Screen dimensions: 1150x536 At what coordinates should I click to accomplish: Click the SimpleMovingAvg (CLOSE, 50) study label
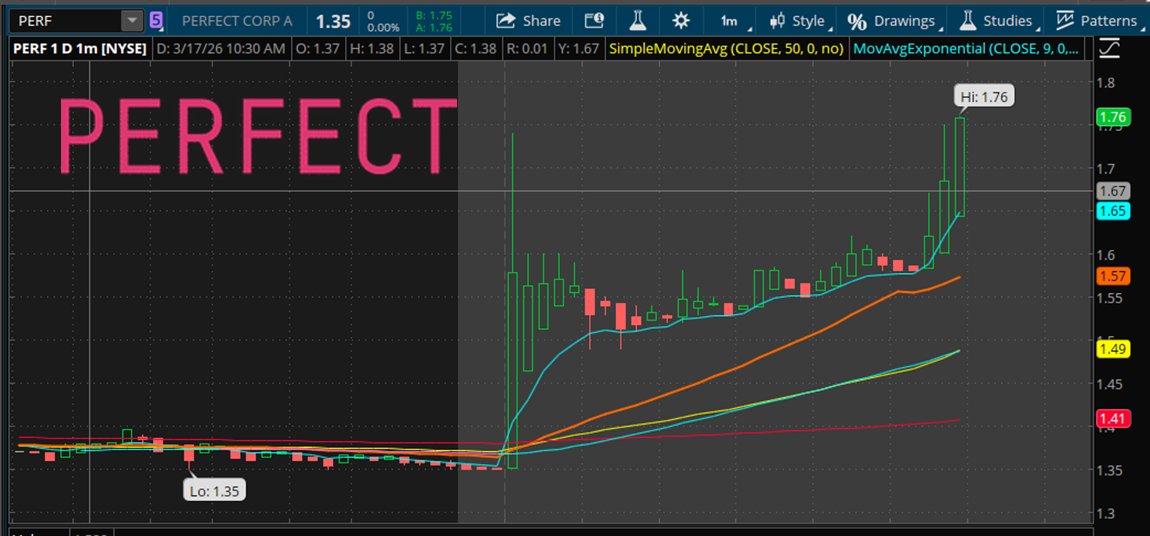pos(726,50)
